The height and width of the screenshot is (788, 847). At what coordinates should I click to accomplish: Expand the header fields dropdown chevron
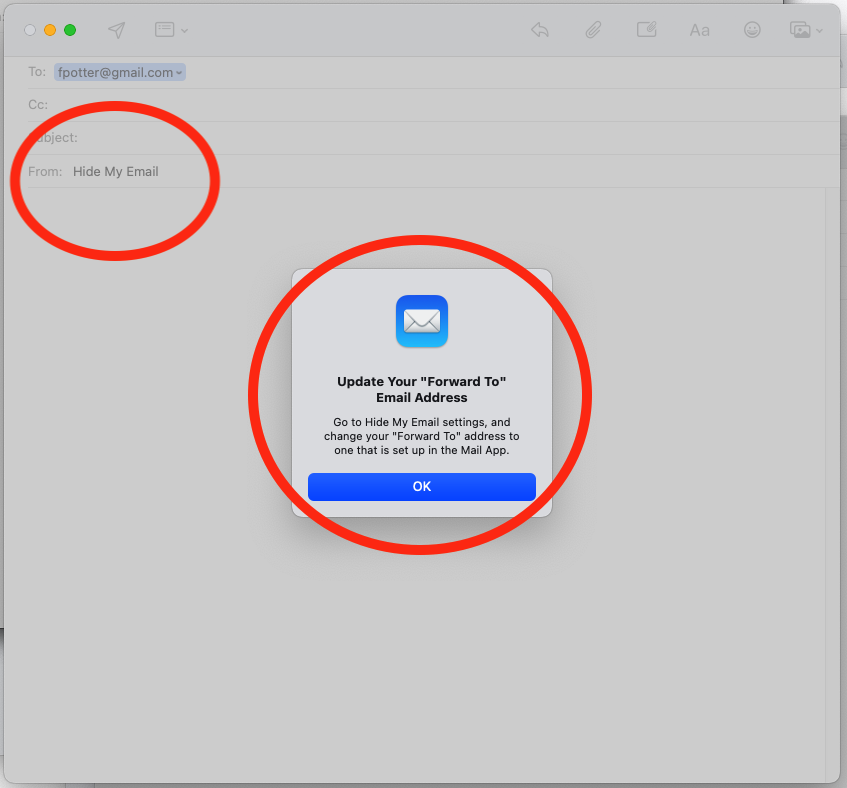[x=184, y=31]
